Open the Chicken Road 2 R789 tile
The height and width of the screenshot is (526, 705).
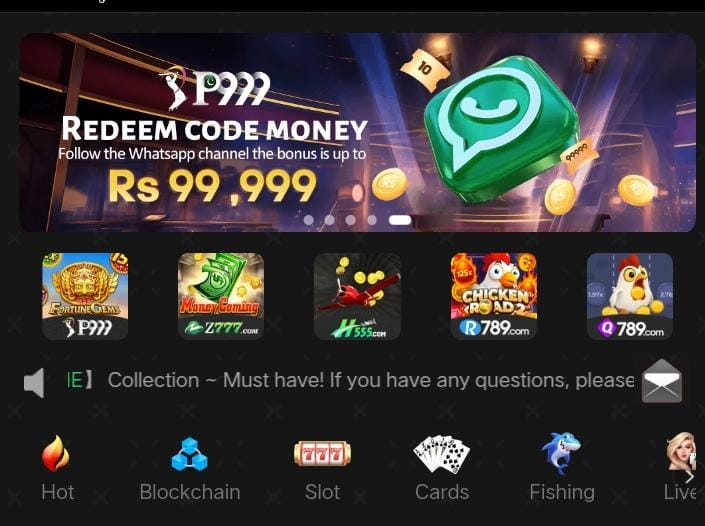pyautogui.click(x=494, y=296)
